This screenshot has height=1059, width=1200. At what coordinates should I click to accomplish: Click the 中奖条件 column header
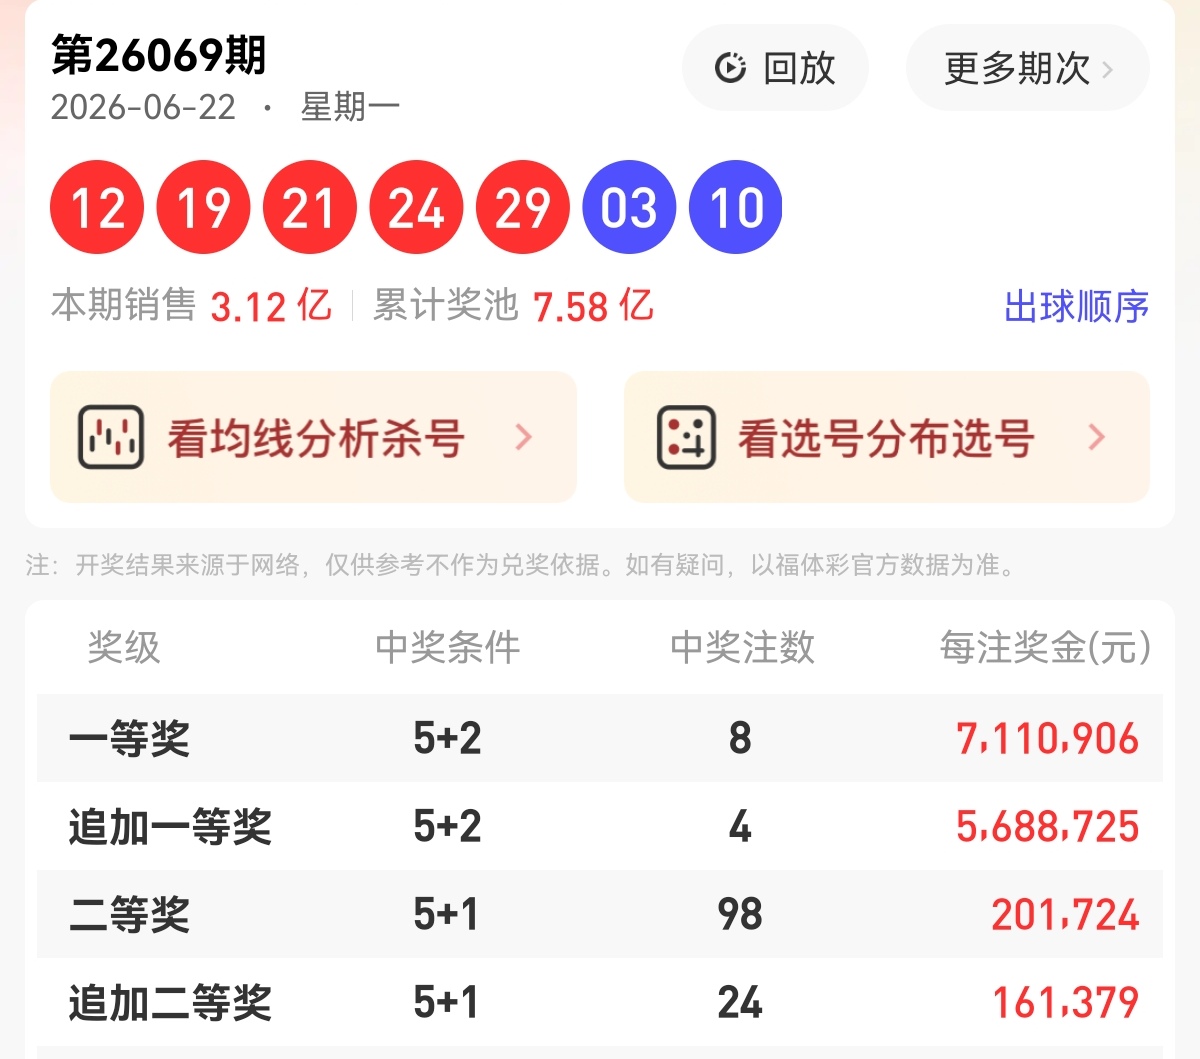coord(448,647)
